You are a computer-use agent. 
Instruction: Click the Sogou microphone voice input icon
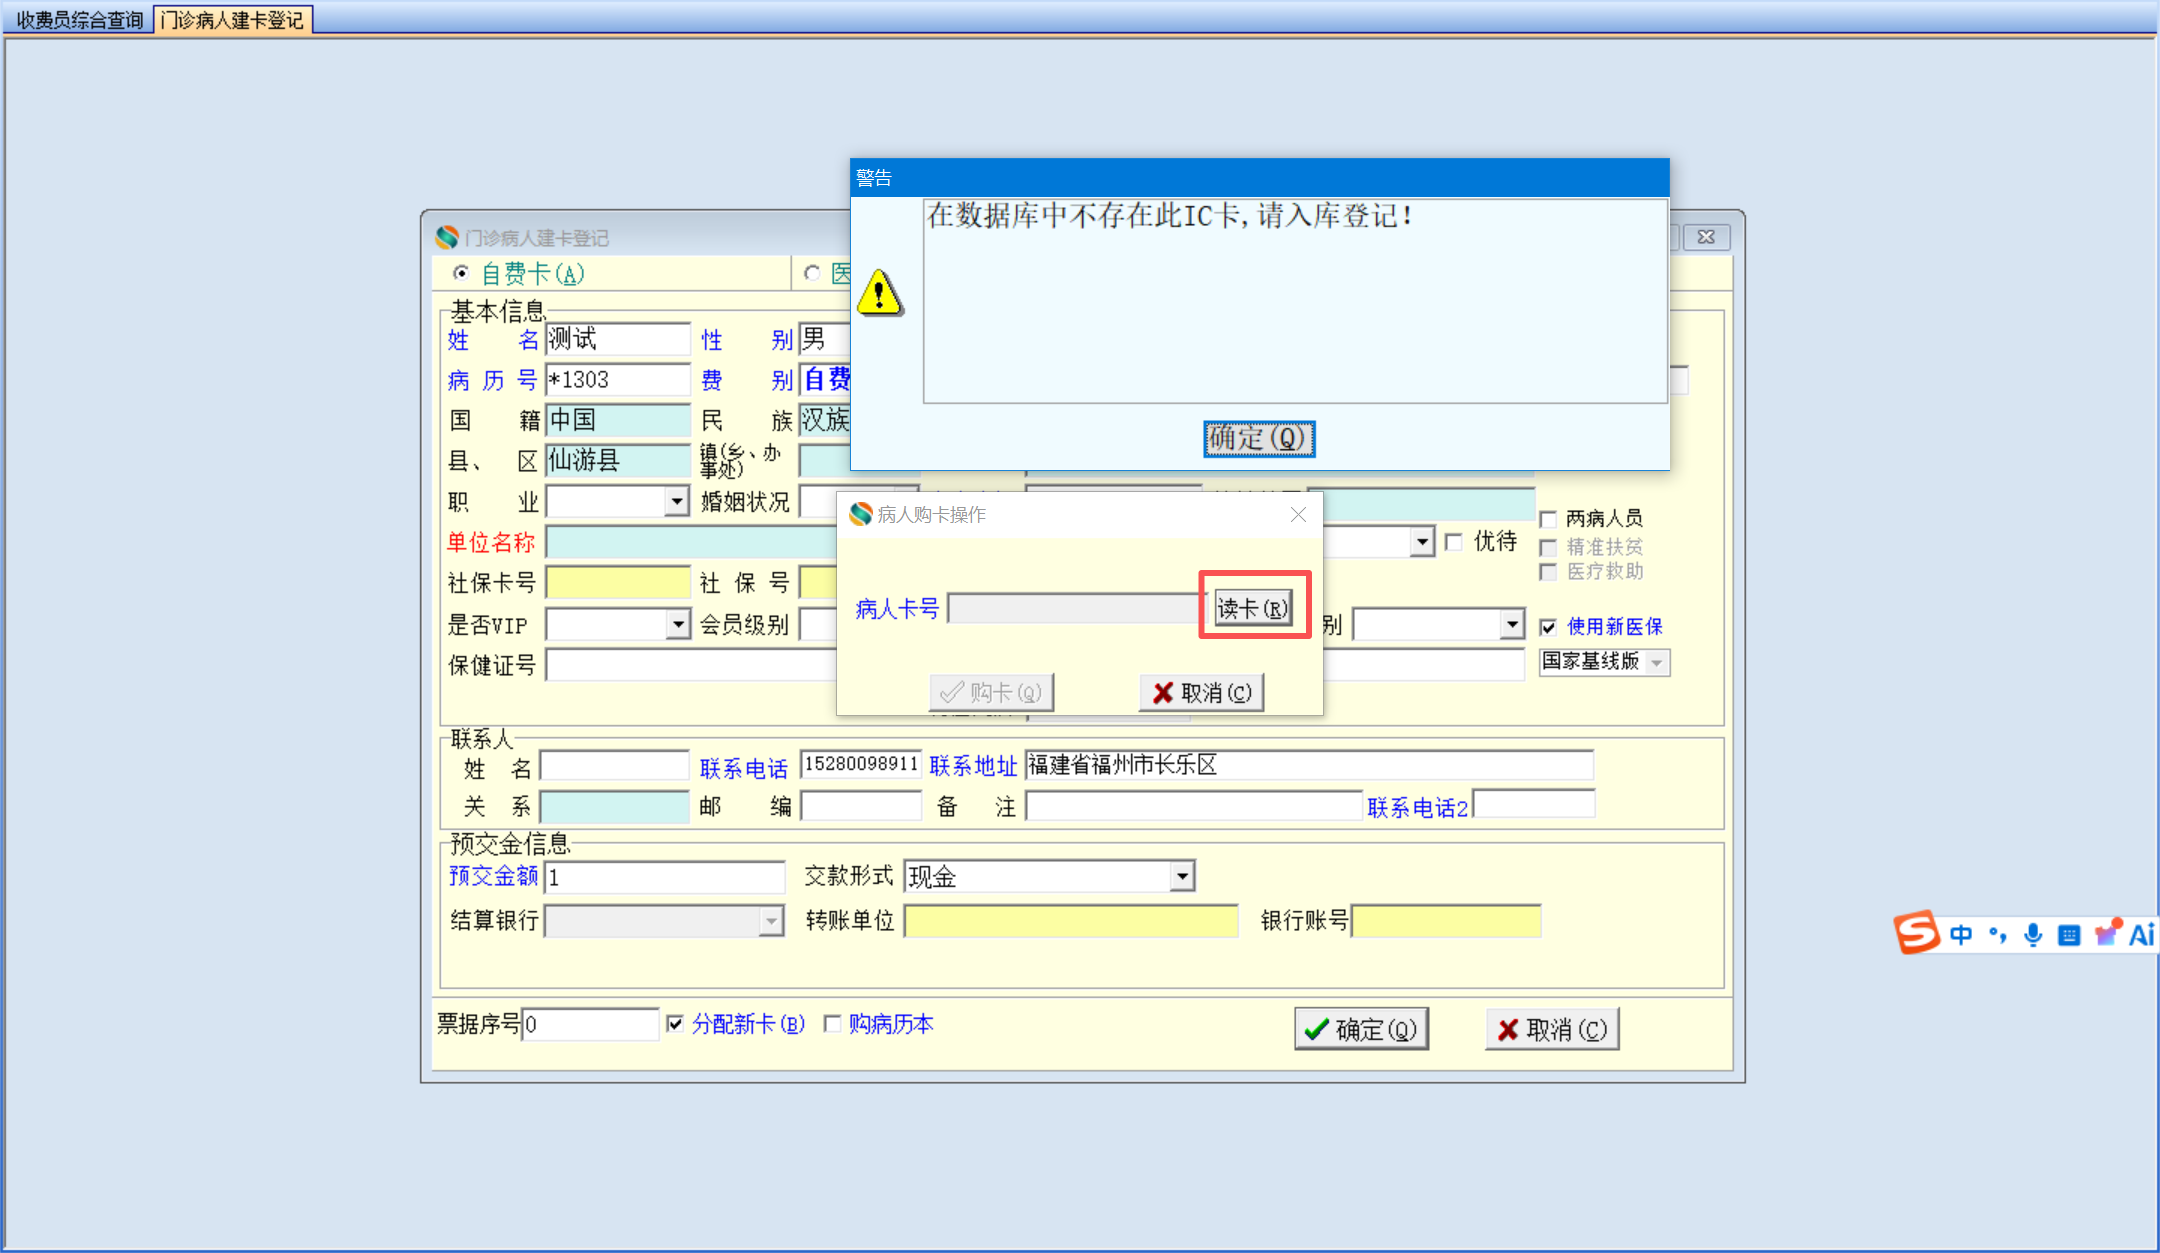tap(2033, 935)
